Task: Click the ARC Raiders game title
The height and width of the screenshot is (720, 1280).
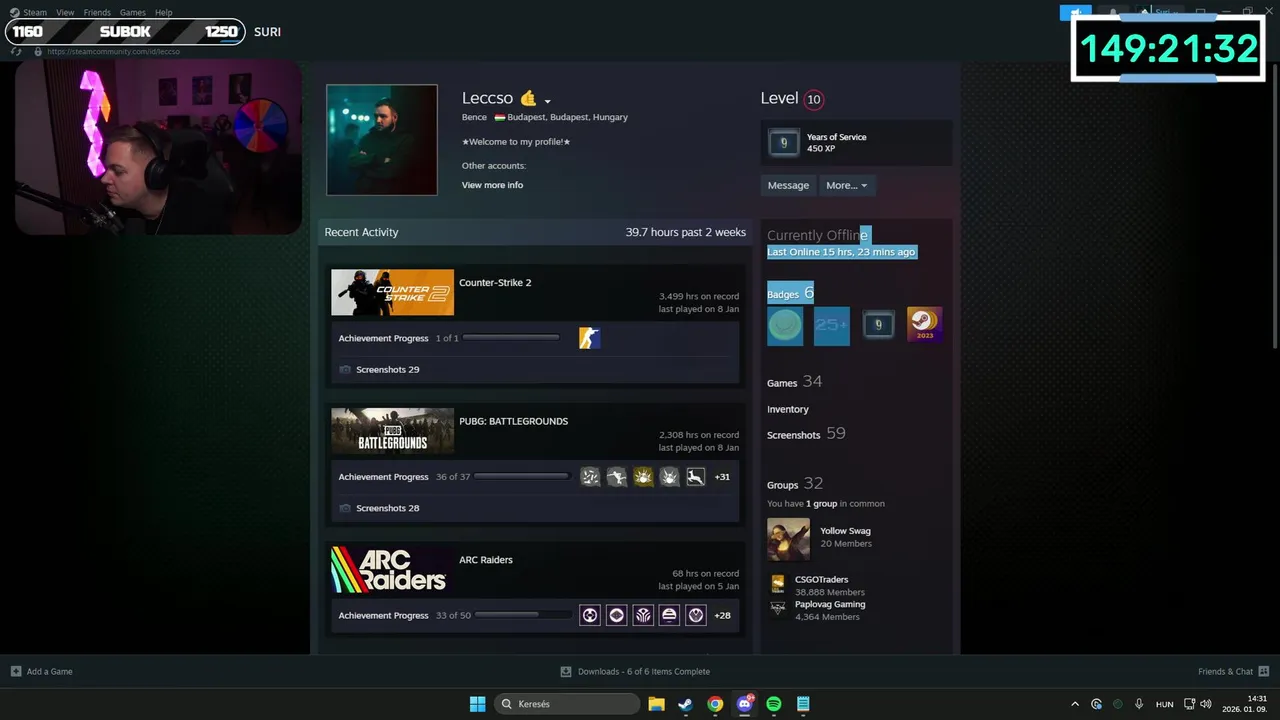Action: 486,560
